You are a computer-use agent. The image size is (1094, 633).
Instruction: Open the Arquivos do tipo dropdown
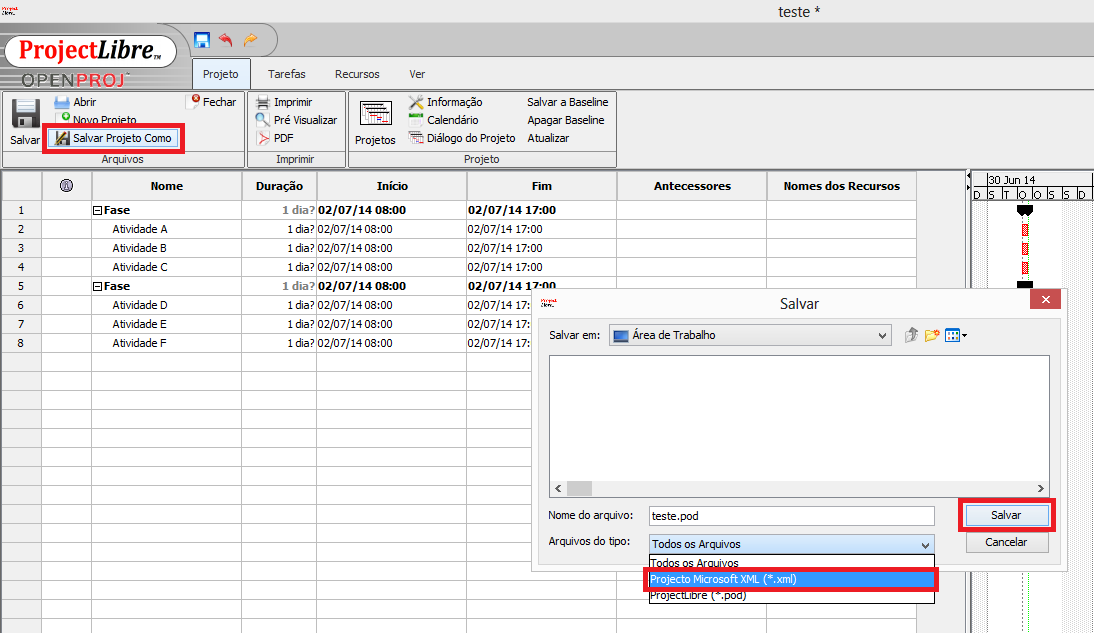tap(791, 544)
